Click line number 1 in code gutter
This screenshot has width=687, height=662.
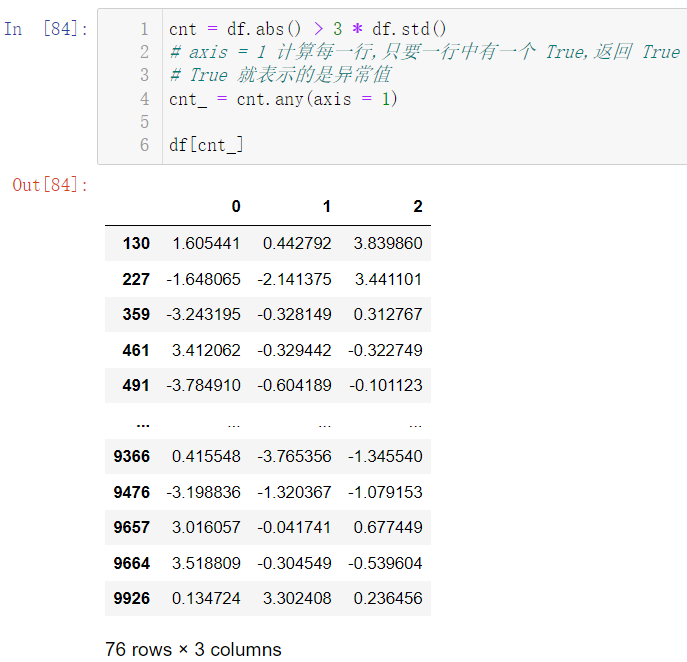point(145,29)
